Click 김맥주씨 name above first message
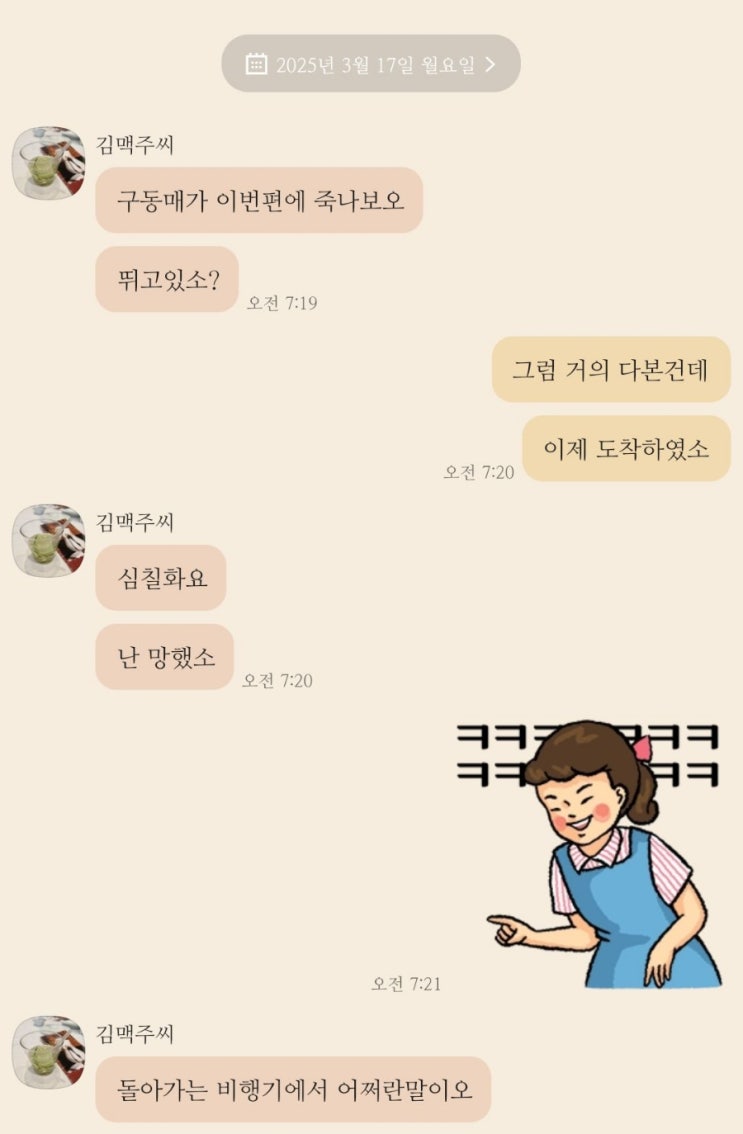Viewport: 743px width, 1134px height. click(x=135, y=145)
